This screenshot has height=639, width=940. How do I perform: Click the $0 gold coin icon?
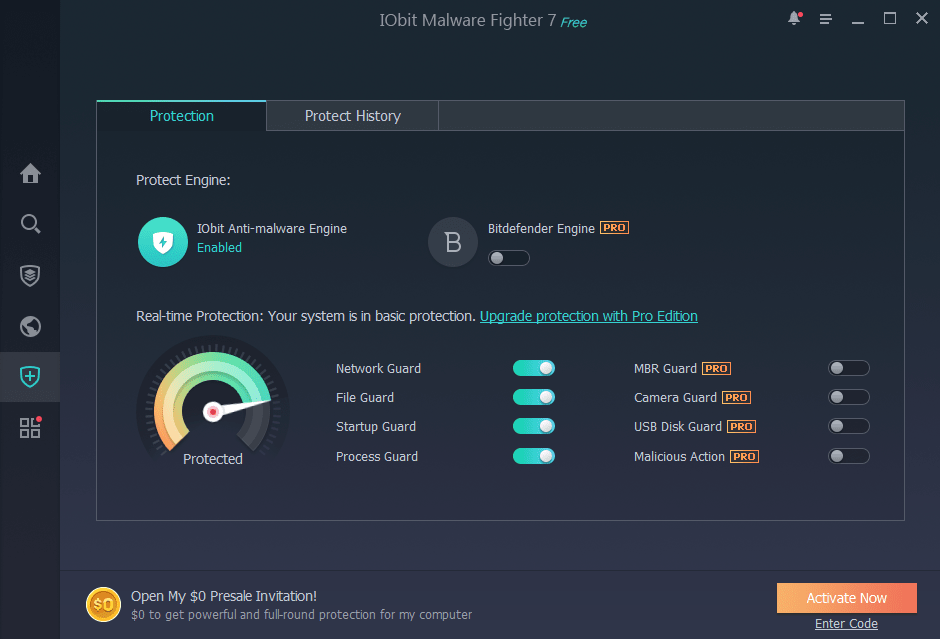[x=102, y=604]
